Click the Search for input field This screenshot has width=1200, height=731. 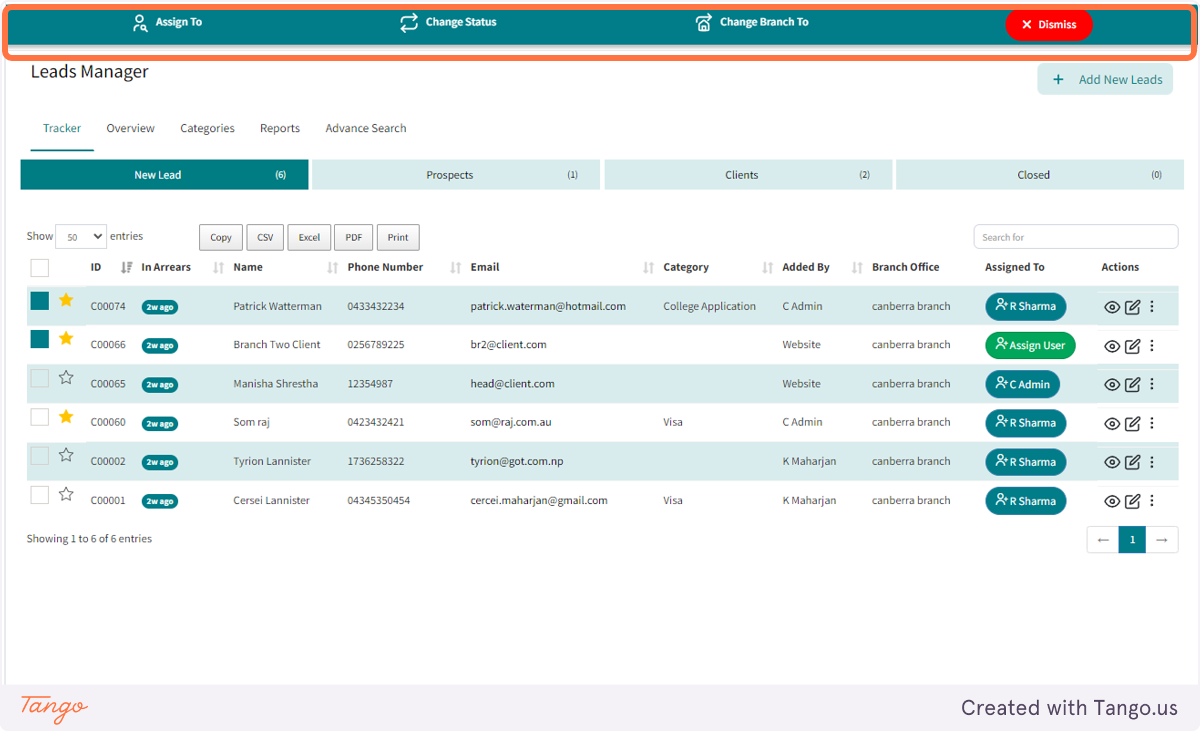tap(1076, 237)
